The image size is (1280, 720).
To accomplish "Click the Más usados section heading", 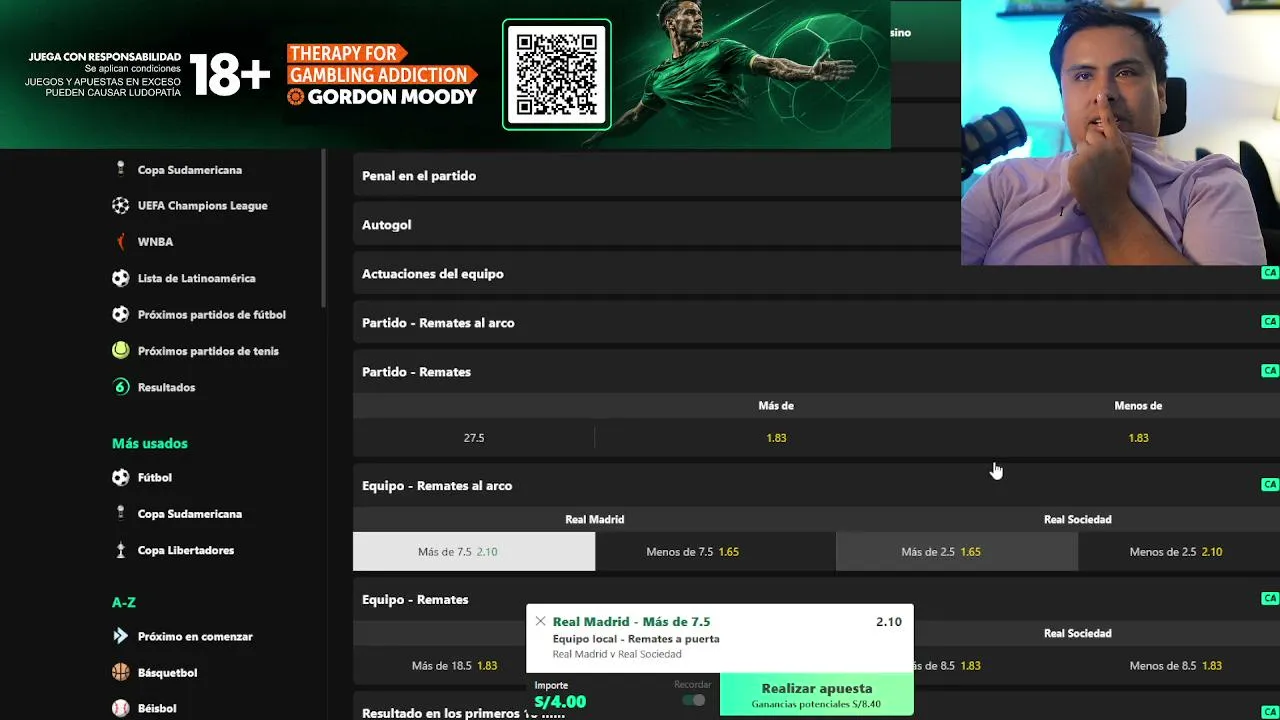I will coord(150,443).
